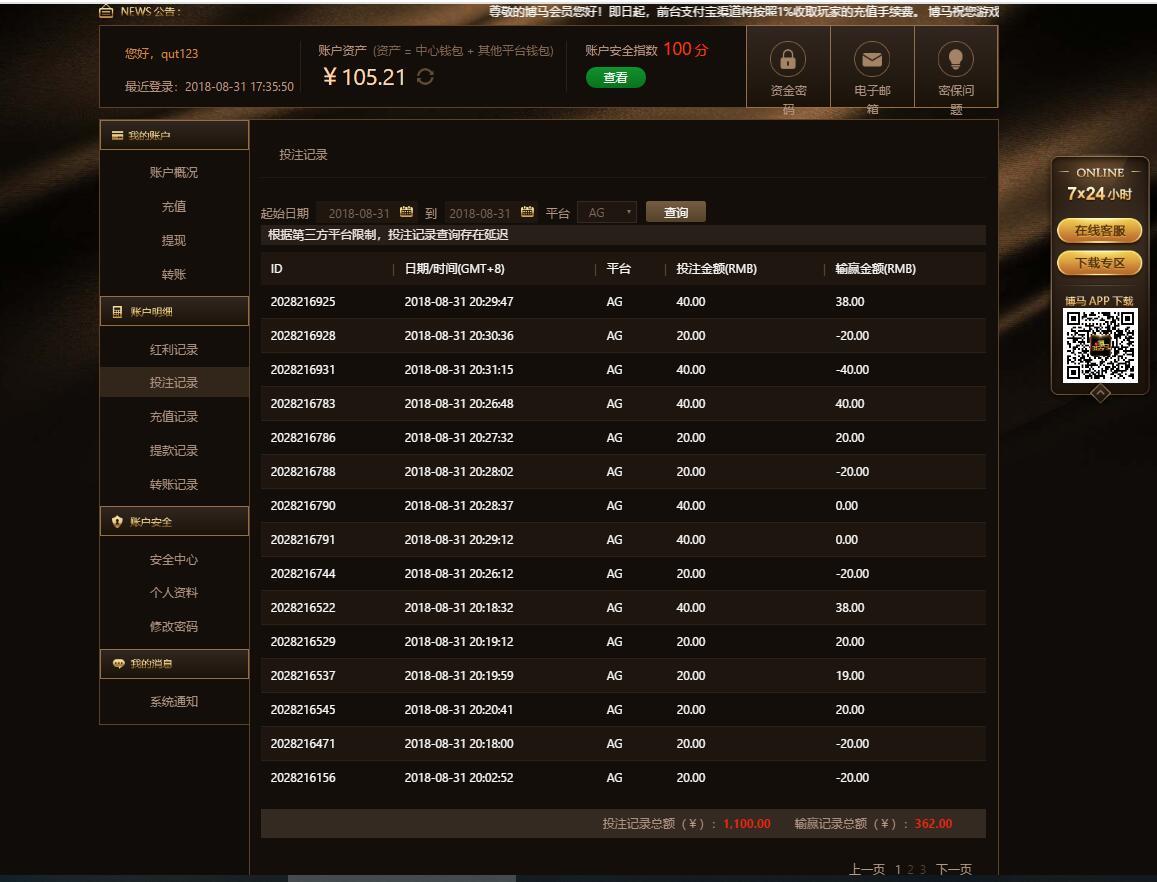Click the start date input field
This screenshot has height=882, width=1157.
358,213
